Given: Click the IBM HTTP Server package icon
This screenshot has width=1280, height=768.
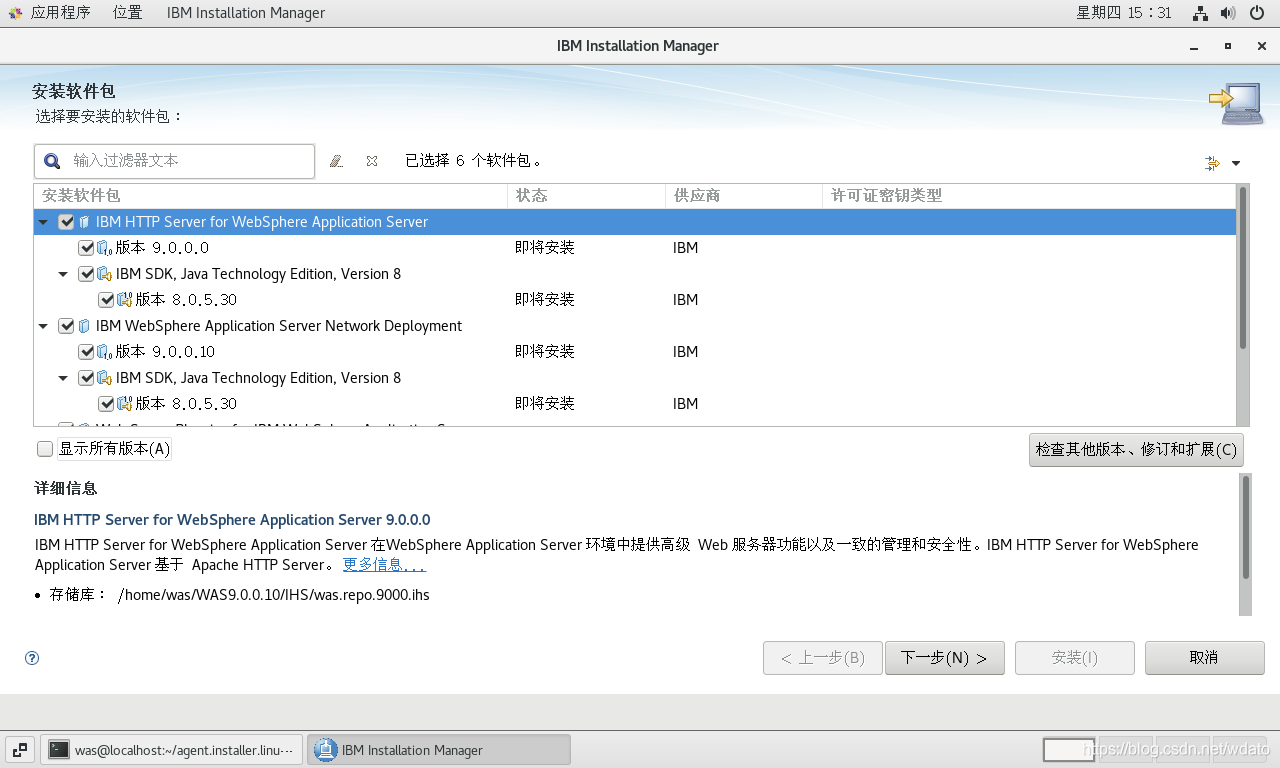Looking at the screenshot, I should coord(85,222).
